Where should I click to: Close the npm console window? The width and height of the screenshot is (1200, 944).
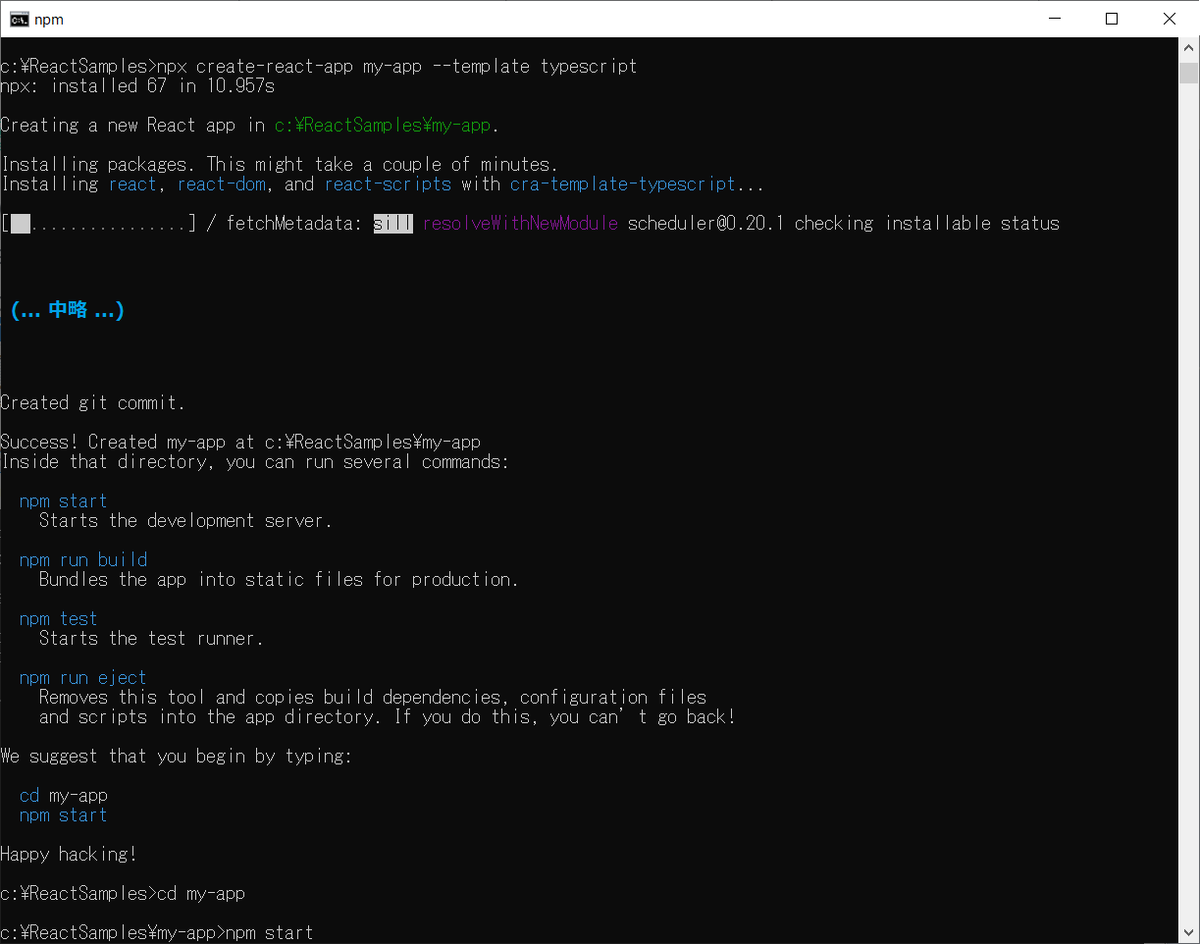pyautogui.click(x=1169, y=19)
